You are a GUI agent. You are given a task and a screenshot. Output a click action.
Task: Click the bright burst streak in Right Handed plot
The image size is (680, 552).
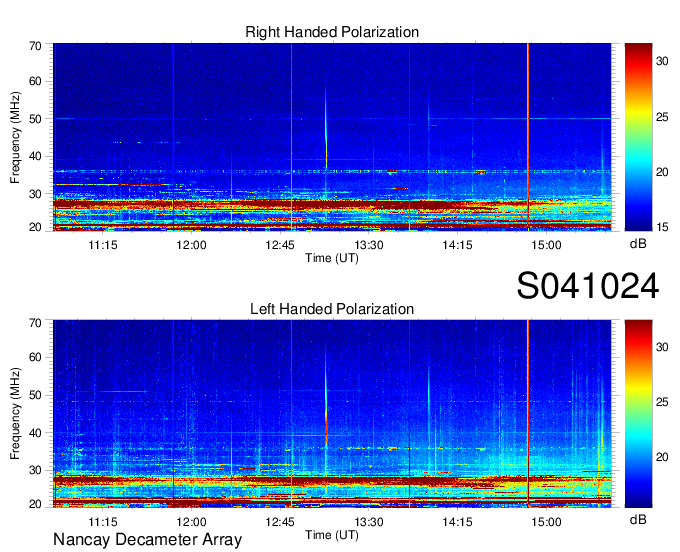tap(326, 128)
